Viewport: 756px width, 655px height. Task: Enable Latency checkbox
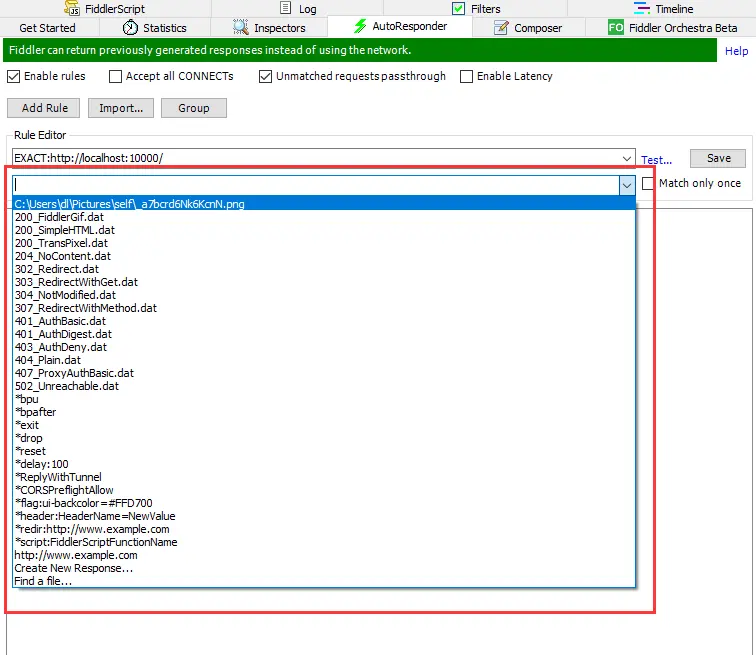coord(466,76)
